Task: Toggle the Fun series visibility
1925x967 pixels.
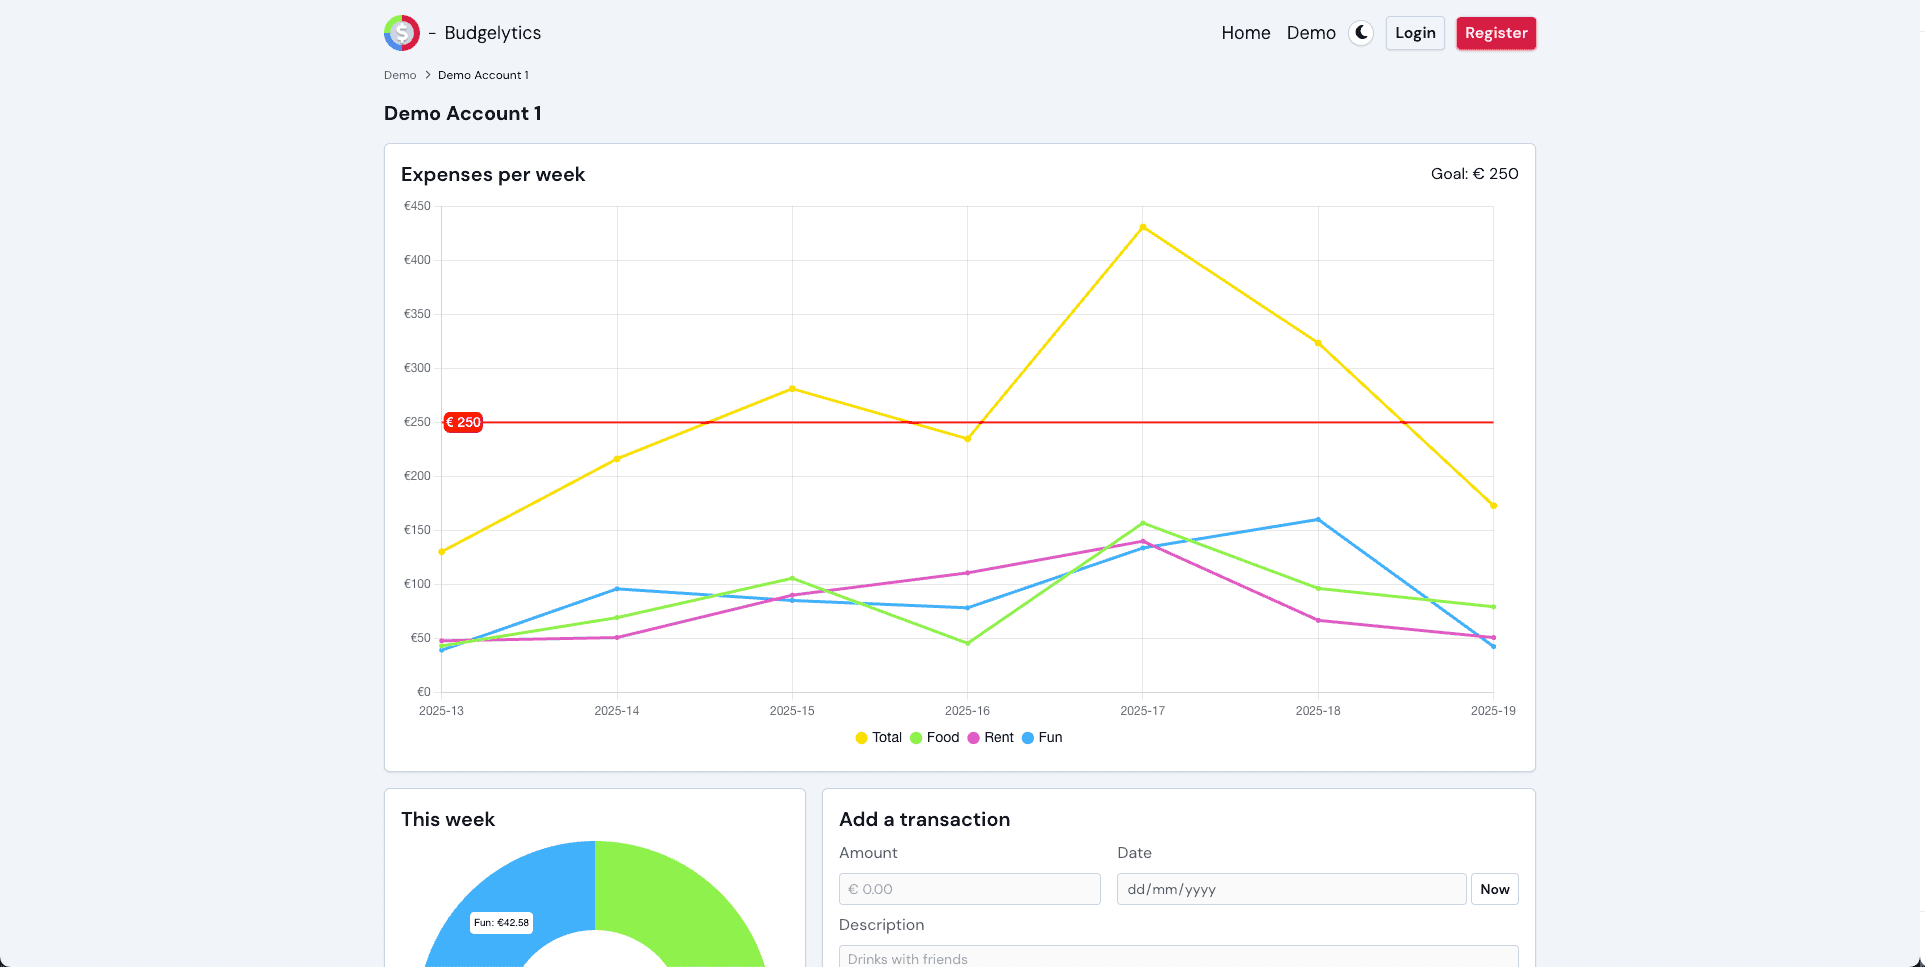Action: click(1043, 738)
